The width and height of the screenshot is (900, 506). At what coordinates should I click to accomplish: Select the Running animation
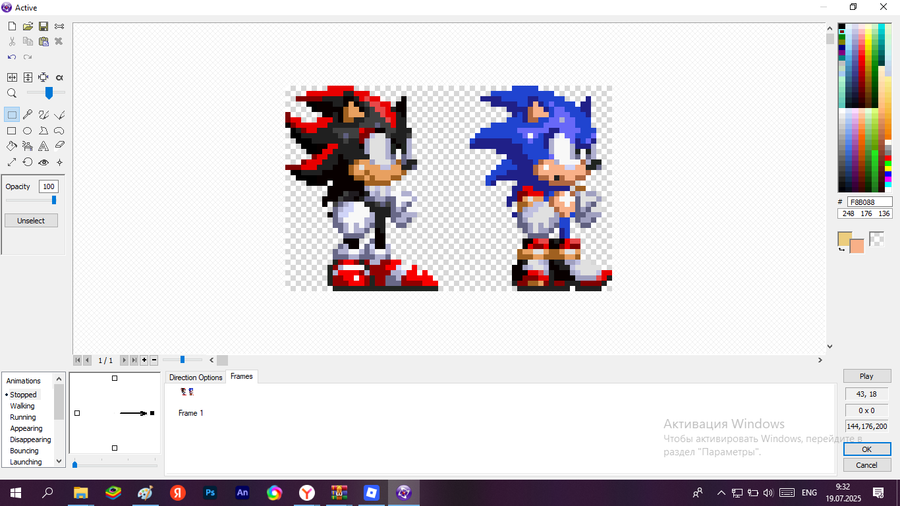pos(22,417)
